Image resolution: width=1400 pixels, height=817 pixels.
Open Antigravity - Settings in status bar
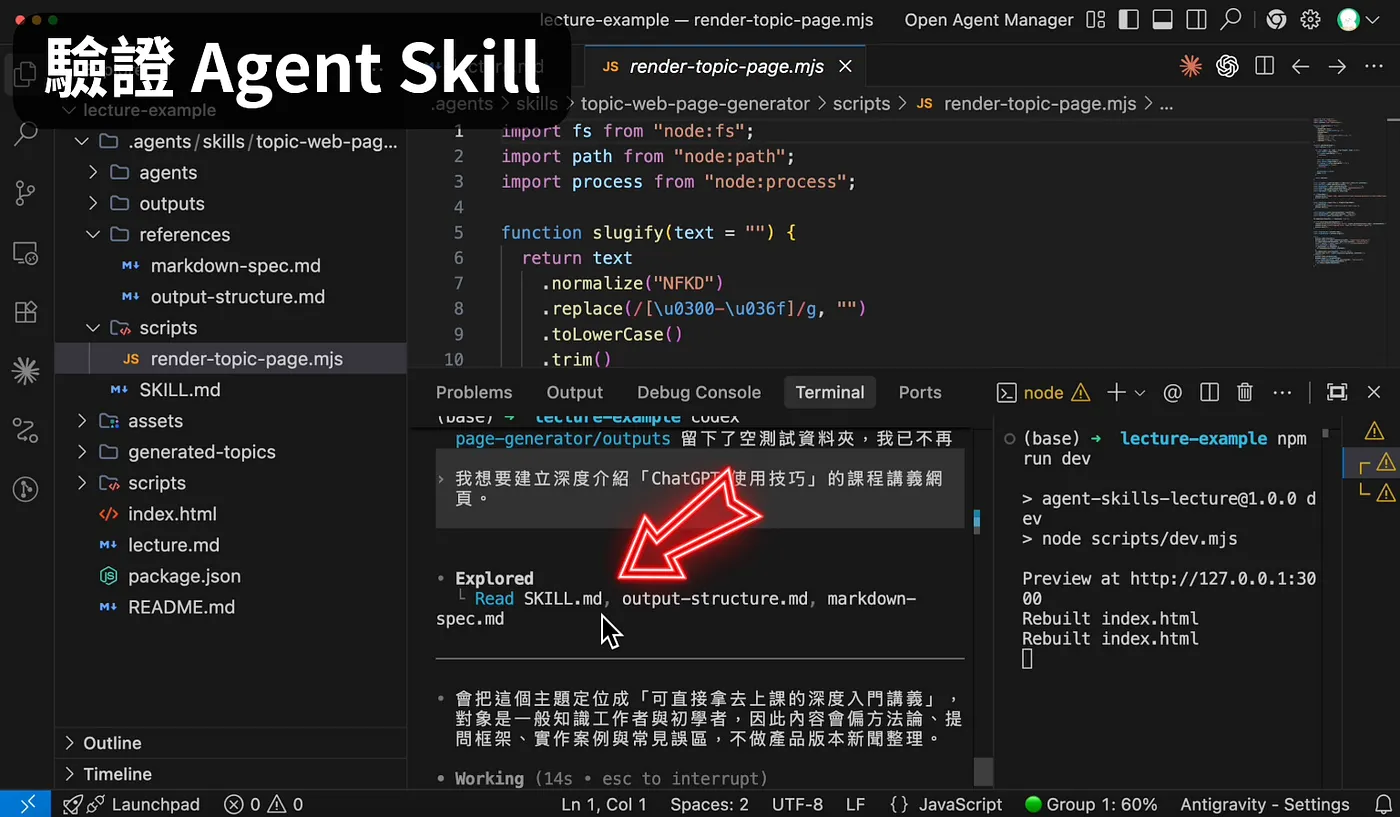pyautogui.click(x=1265, y=804)
